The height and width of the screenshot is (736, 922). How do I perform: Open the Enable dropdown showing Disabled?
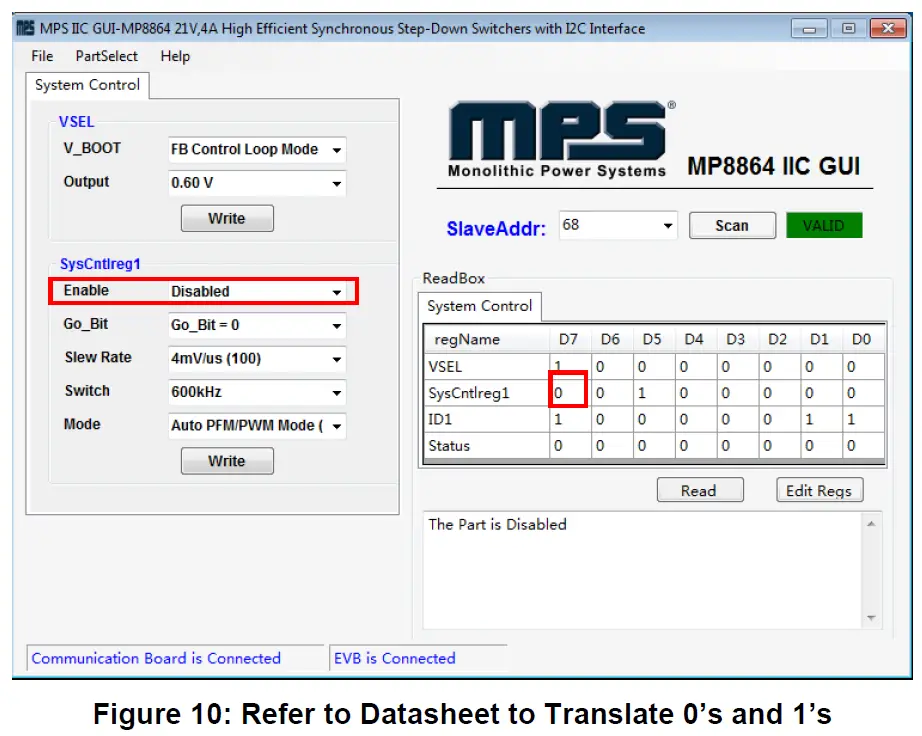tap(257, 292)
